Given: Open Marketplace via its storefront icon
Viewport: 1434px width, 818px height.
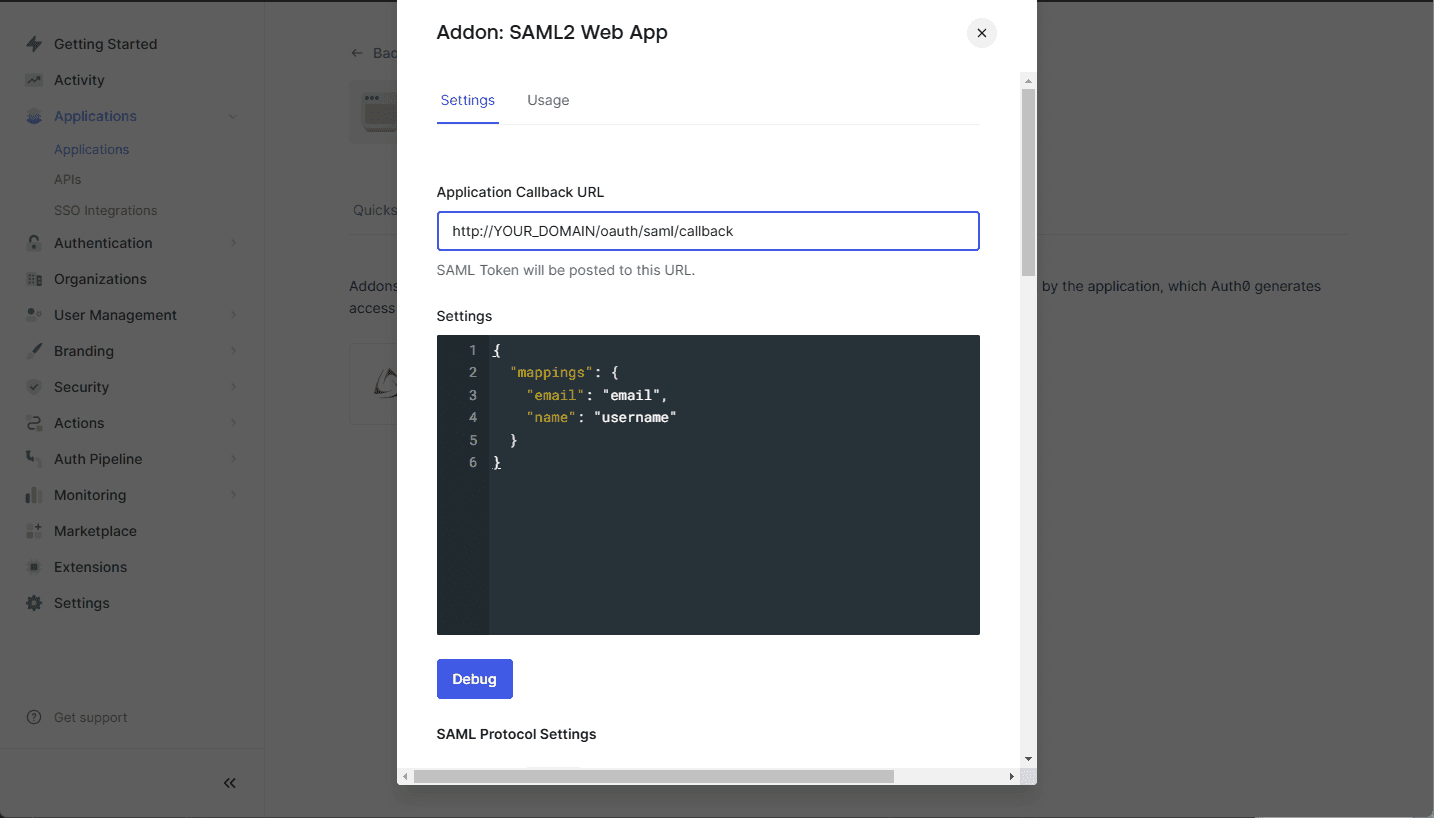Looking at the screenshot, I should click(x=35, y=531).
